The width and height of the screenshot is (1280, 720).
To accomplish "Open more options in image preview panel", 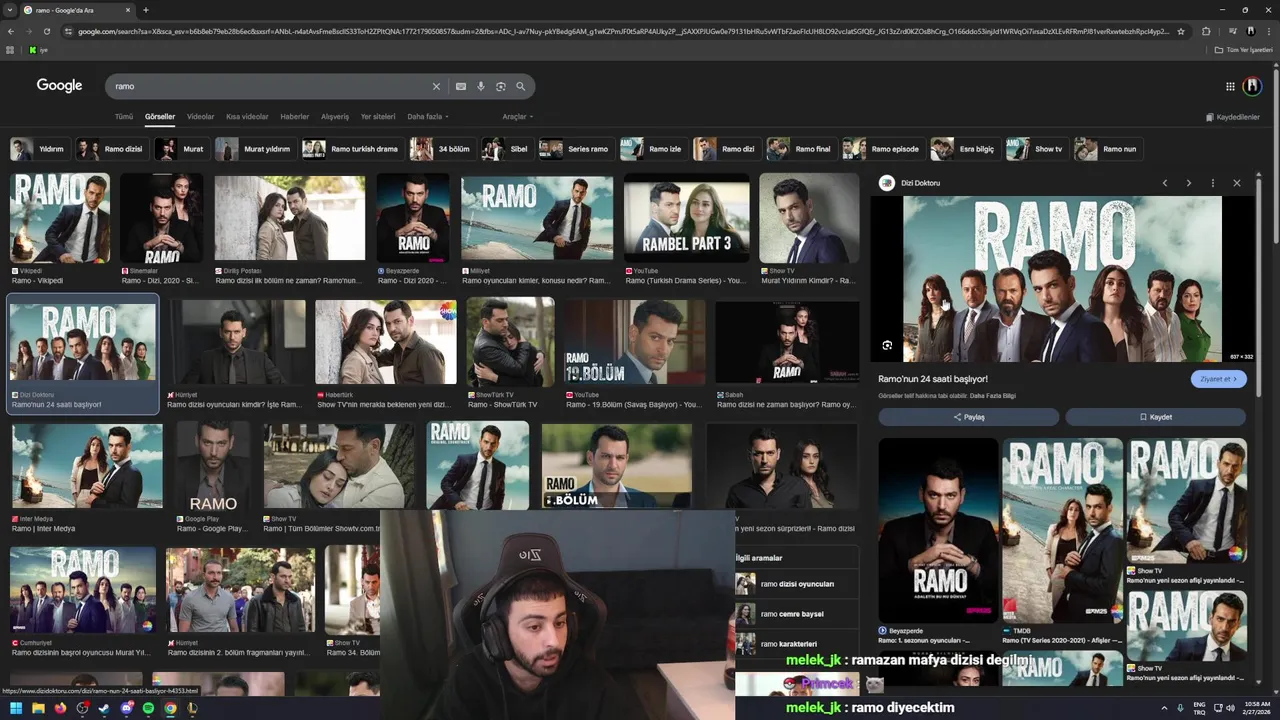I will 1213,183.
